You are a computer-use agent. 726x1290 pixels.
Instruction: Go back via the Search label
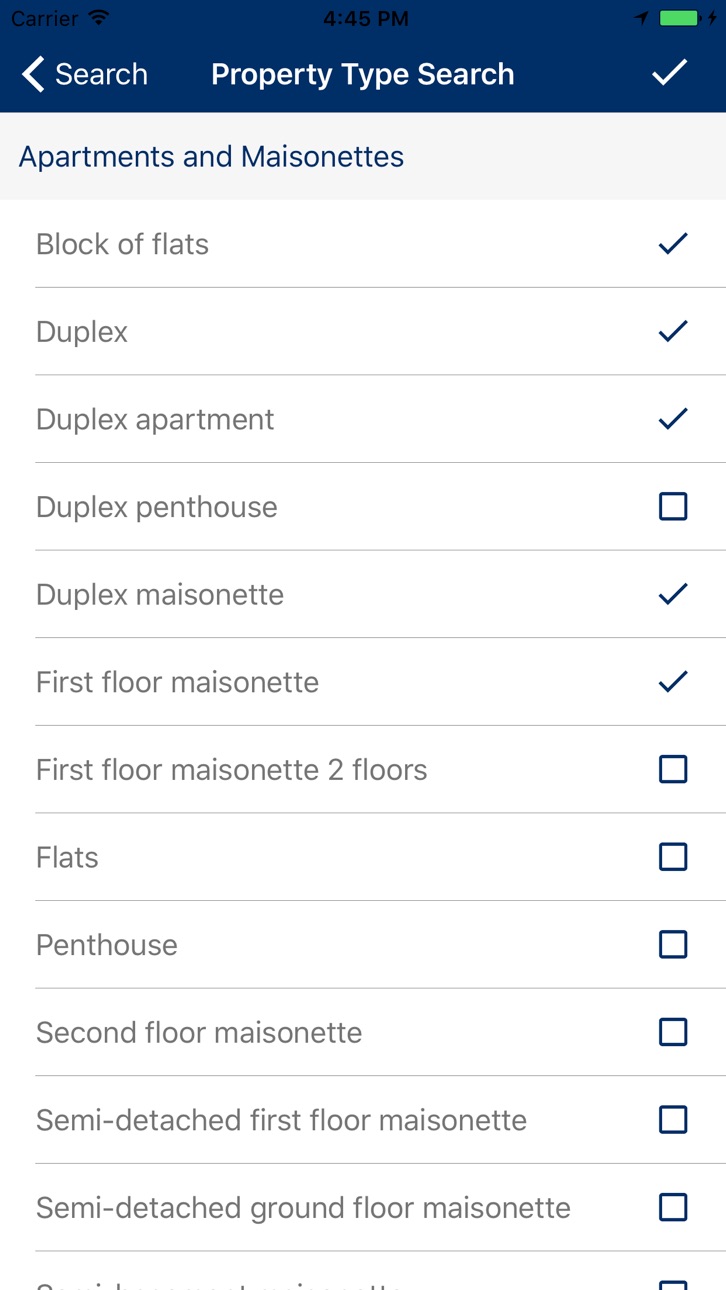(x=101, y=74)
